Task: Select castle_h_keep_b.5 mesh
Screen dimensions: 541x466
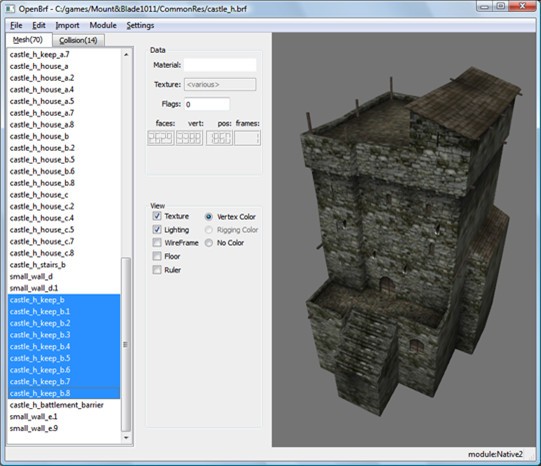Action: pos(64,358)
